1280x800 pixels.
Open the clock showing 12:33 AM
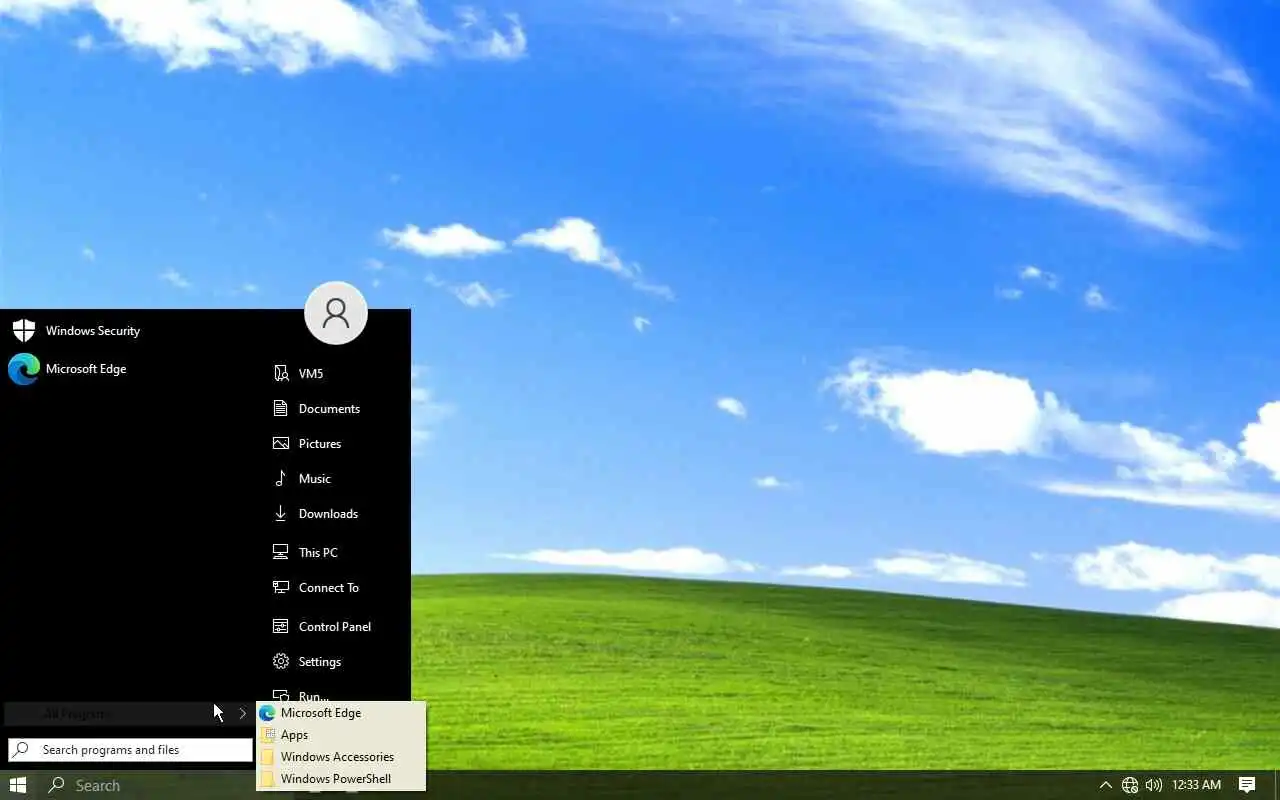[1197, 785]
